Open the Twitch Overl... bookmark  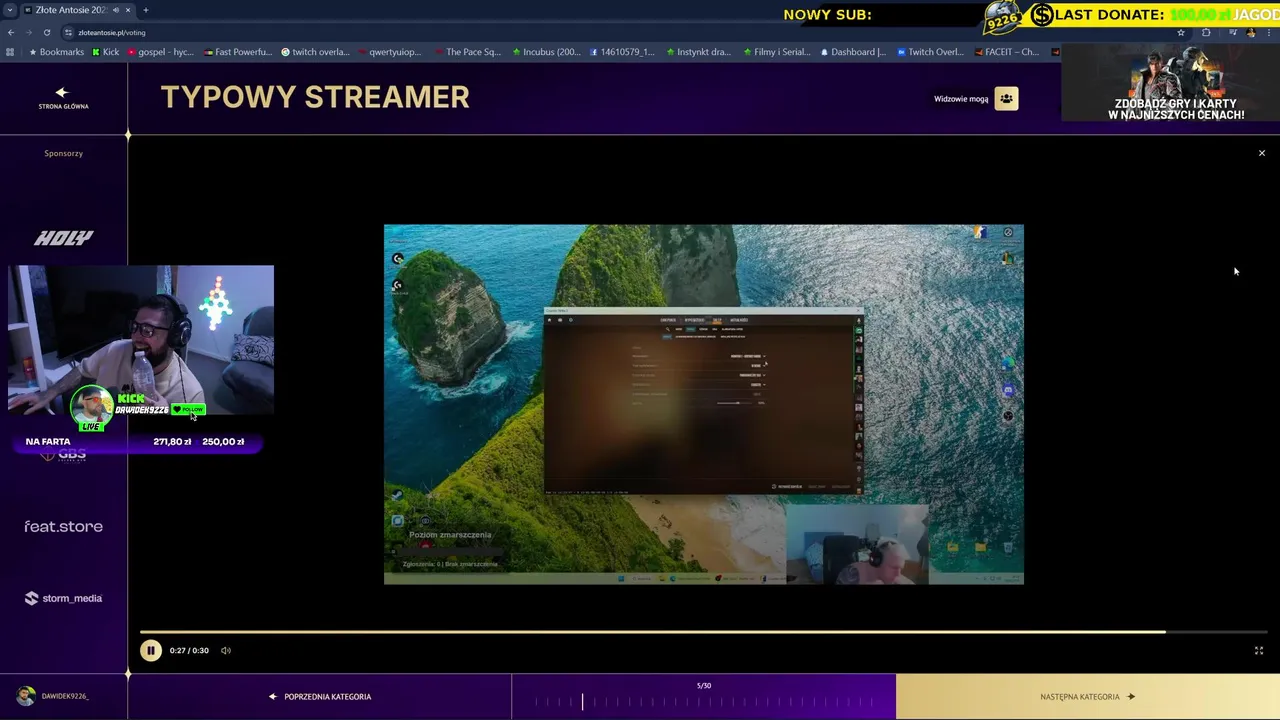pyautogui.click(x=930, y=52)
